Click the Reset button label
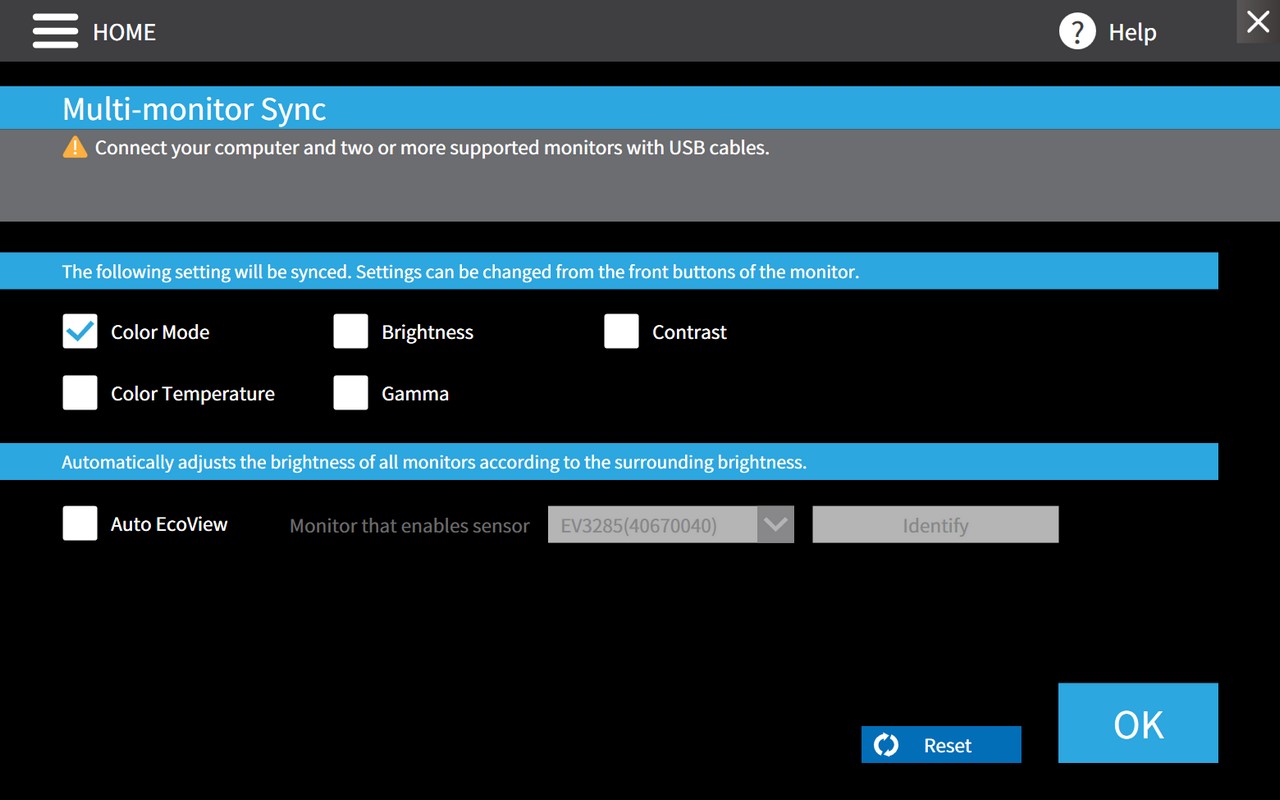Screen dimensions: 1280x800 pos(947,745)
